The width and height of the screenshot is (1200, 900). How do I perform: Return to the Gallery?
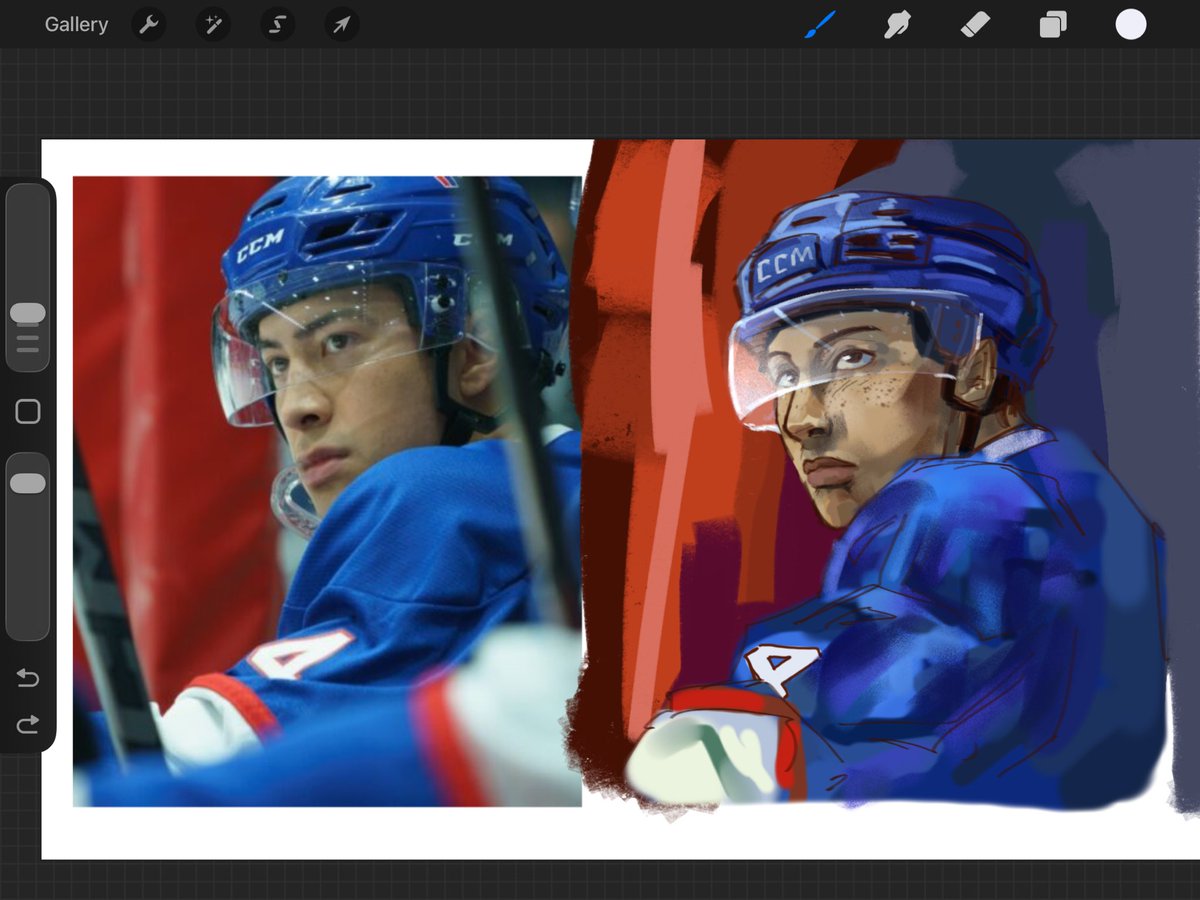tap(76, 25)
